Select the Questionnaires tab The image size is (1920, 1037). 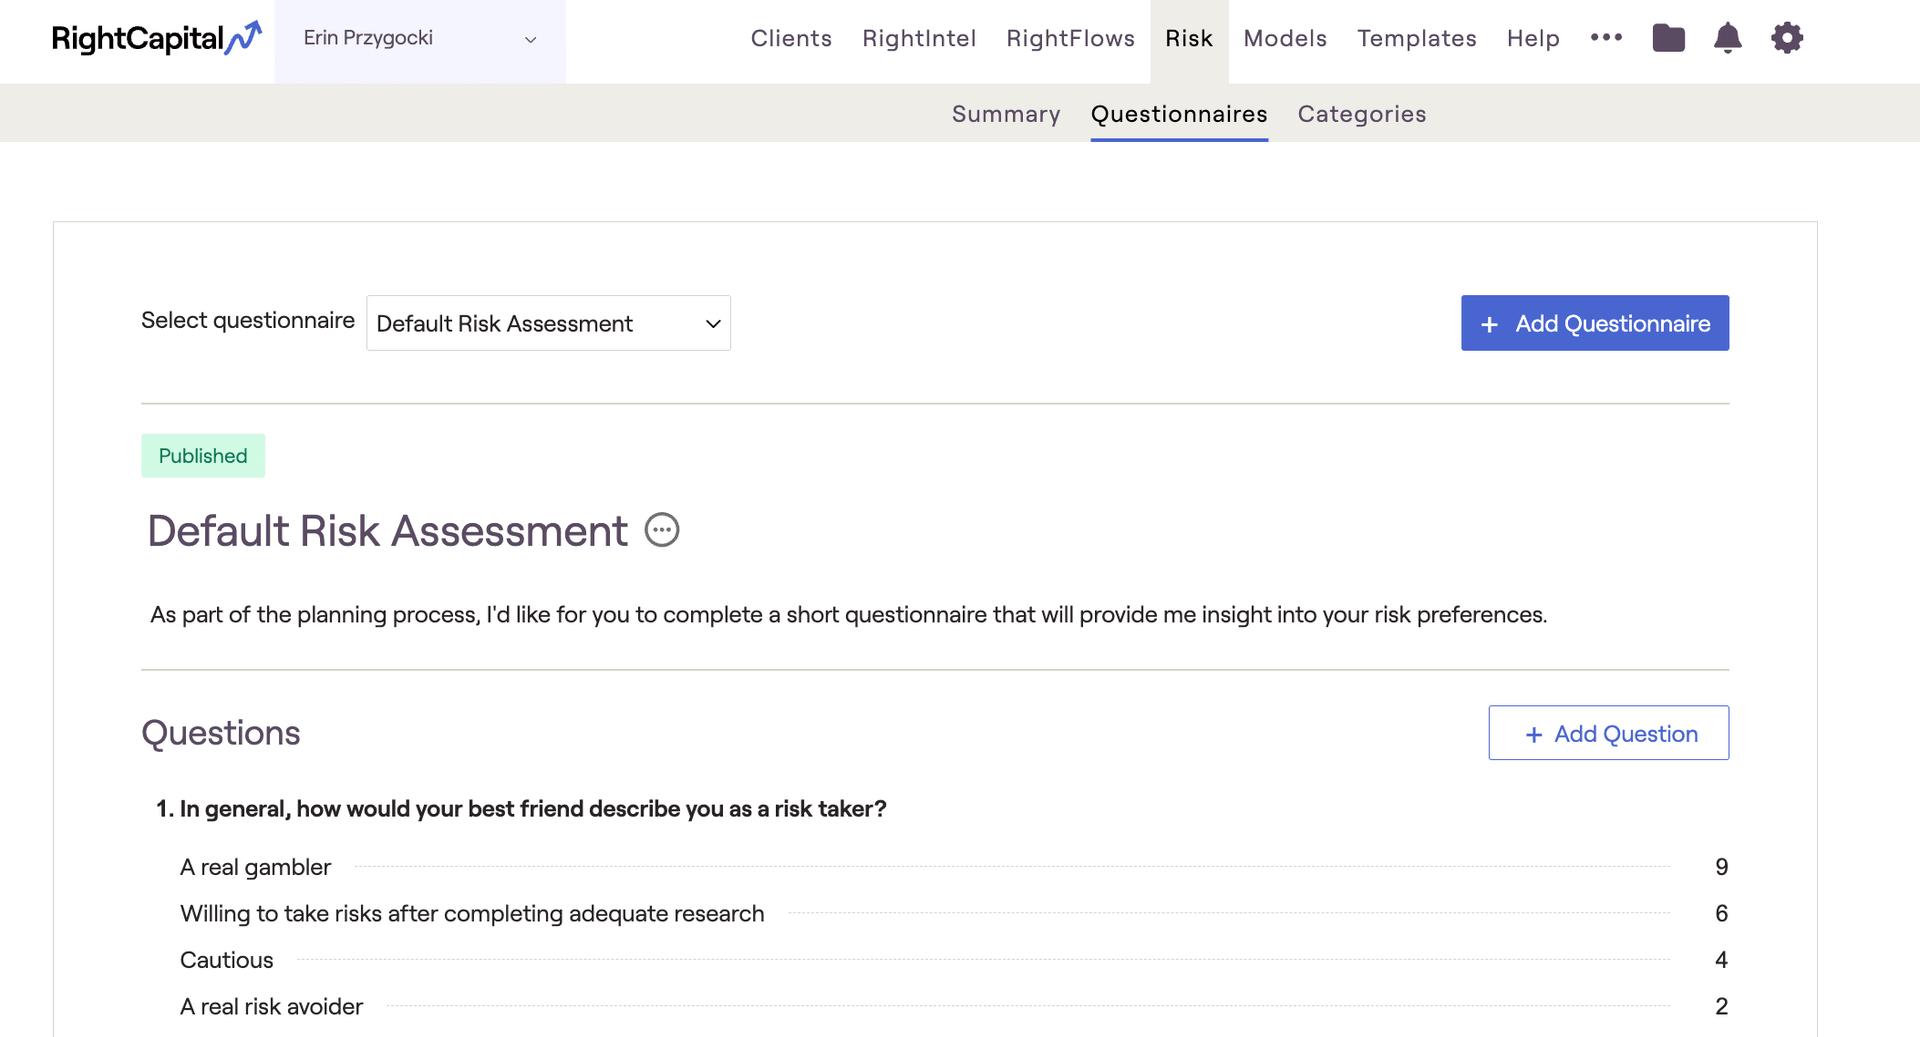1179,114
